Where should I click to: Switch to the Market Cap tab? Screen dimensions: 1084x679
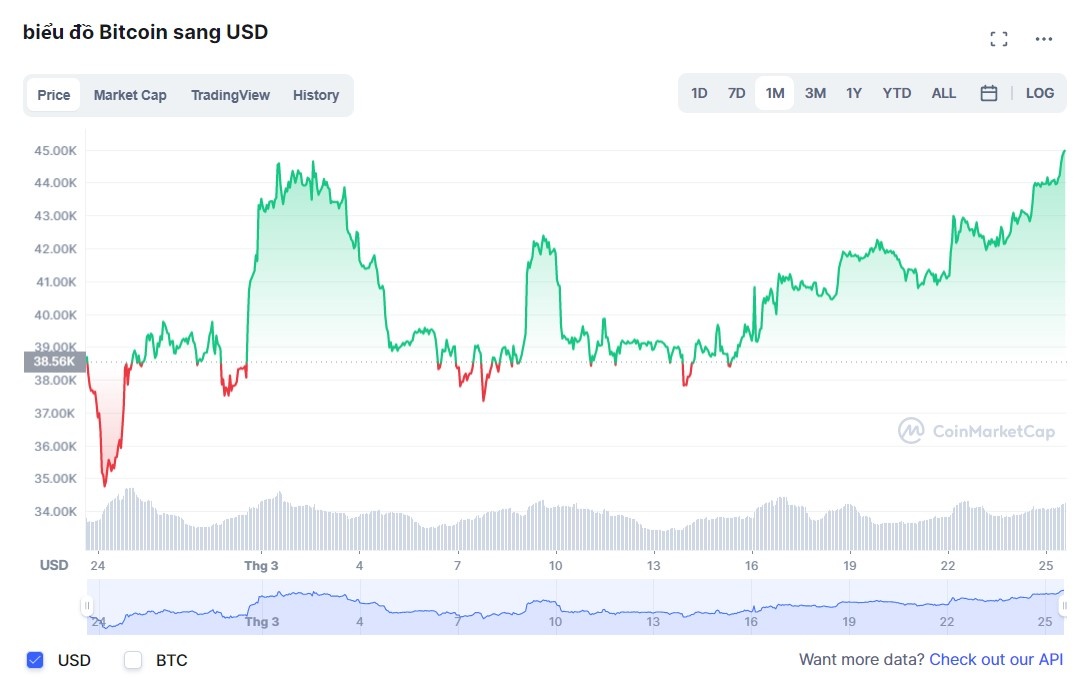(x=130, y=94)
